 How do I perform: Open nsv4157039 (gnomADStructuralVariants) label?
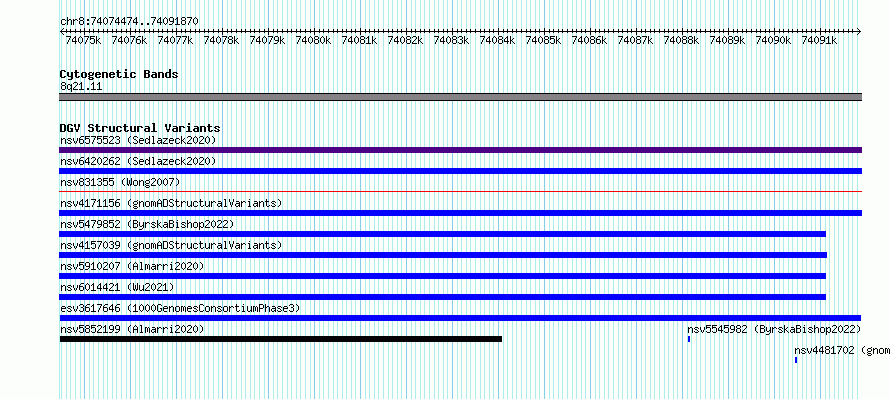click(171, 245)
